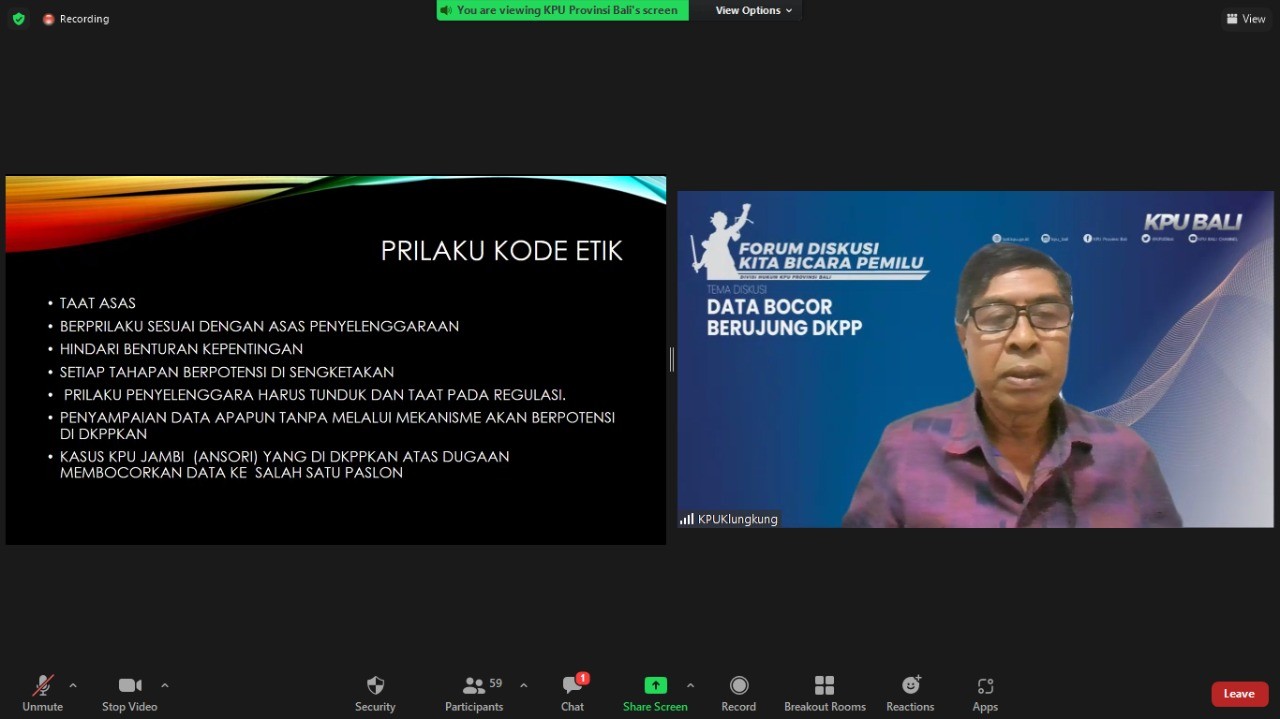Click the divider handle between slide and video
This screenshot has height=719, width=1280.
point(671,360)
